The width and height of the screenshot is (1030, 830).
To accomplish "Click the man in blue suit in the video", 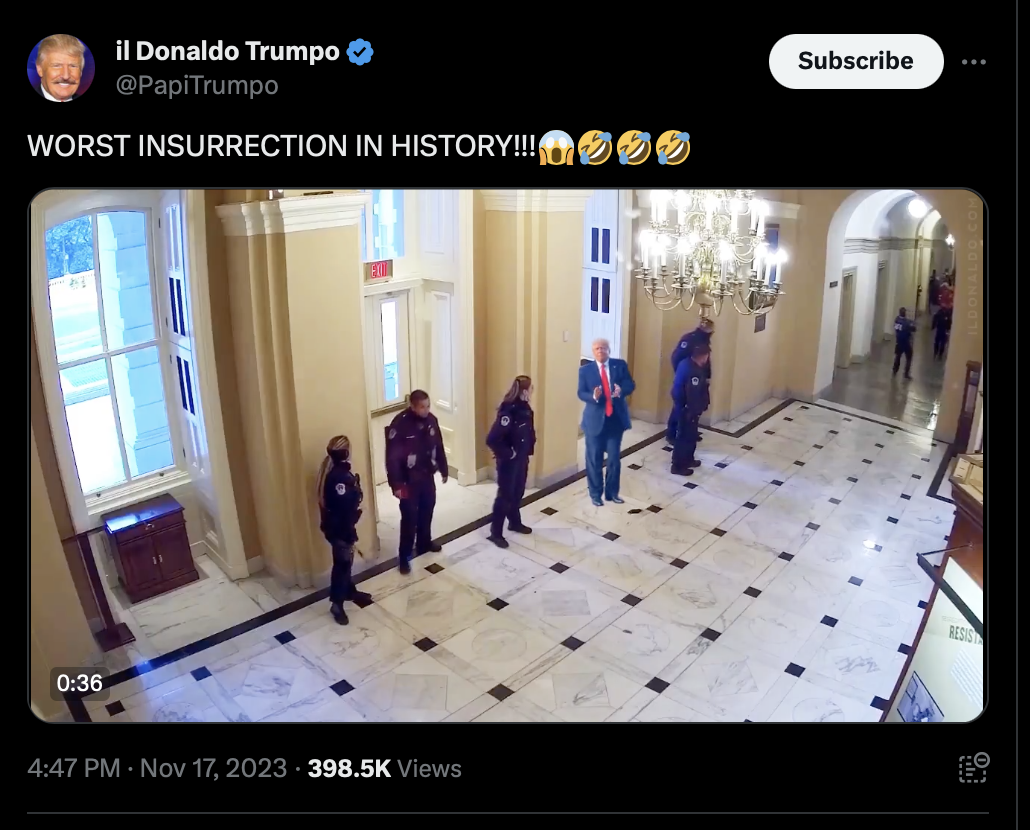I will 605,421.
